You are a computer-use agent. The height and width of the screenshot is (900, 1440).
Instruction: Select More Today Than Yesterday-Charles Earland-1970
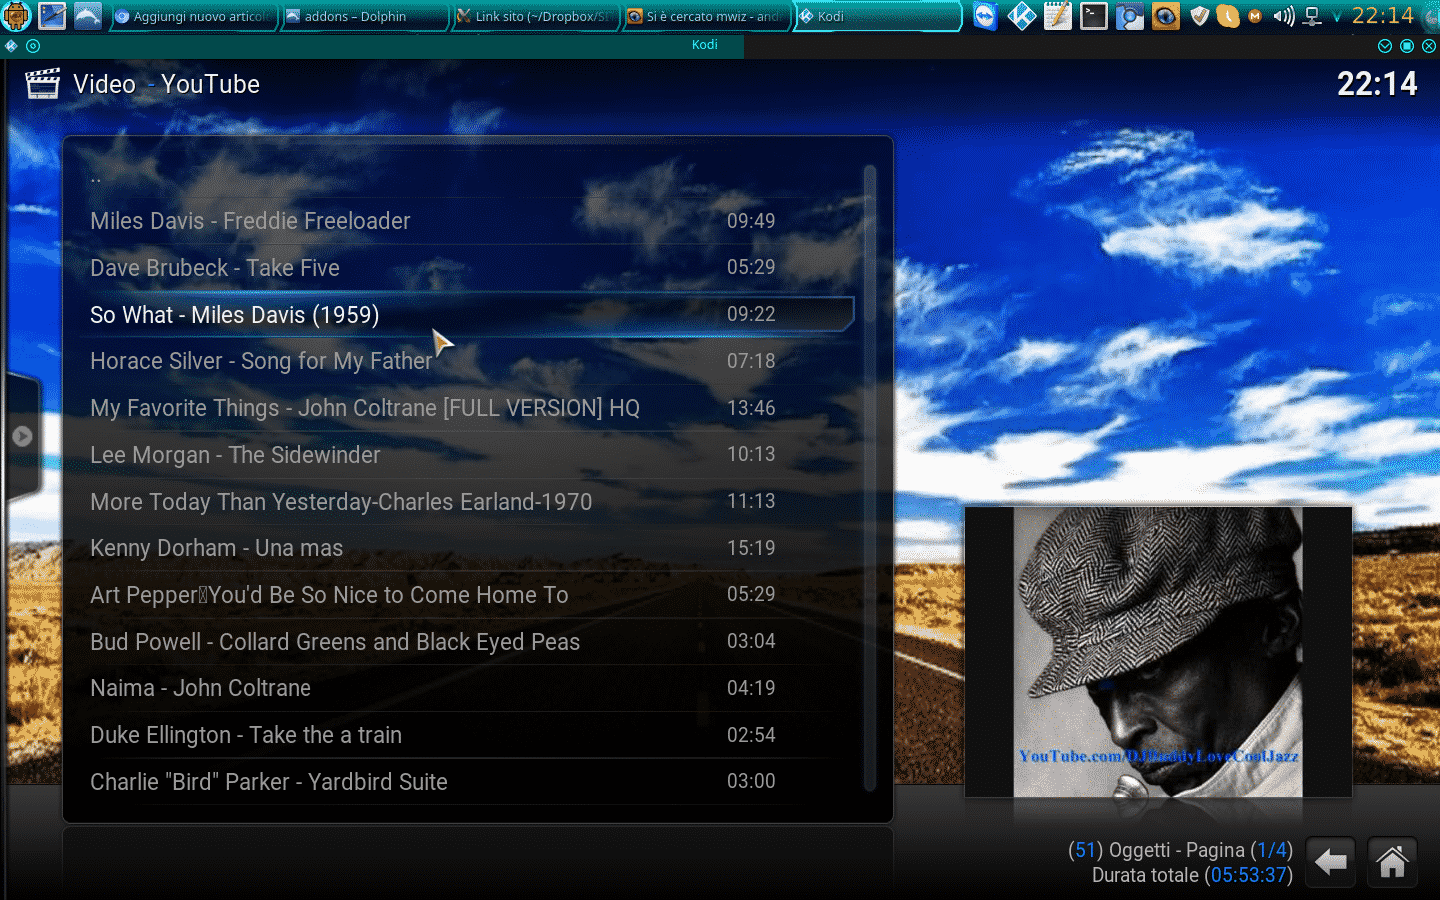pos(460,502)
